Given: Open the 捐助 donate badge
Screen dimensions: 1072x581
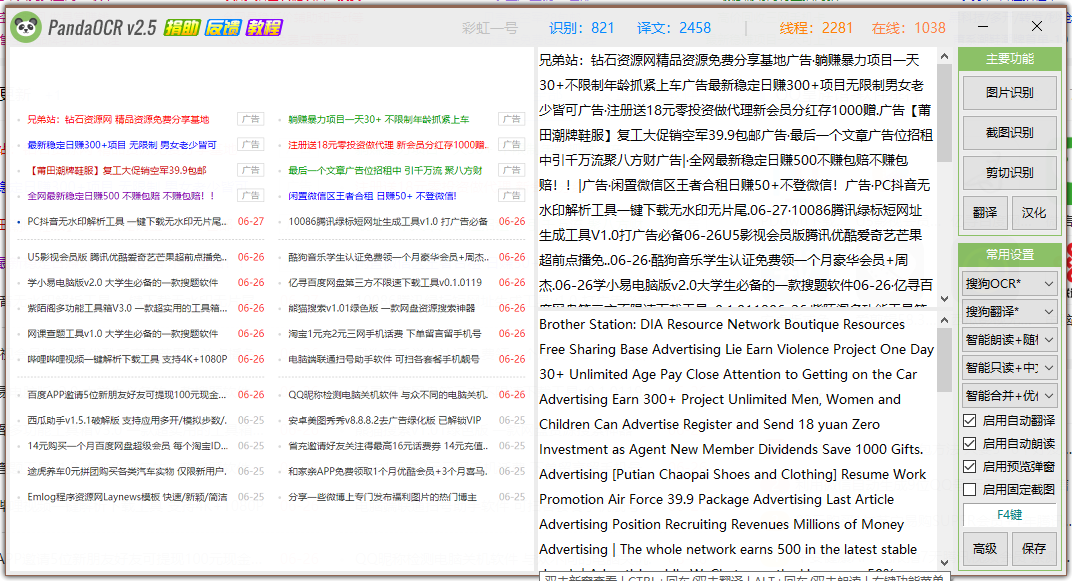Looking at the screenshot, I should pos(182,28).
